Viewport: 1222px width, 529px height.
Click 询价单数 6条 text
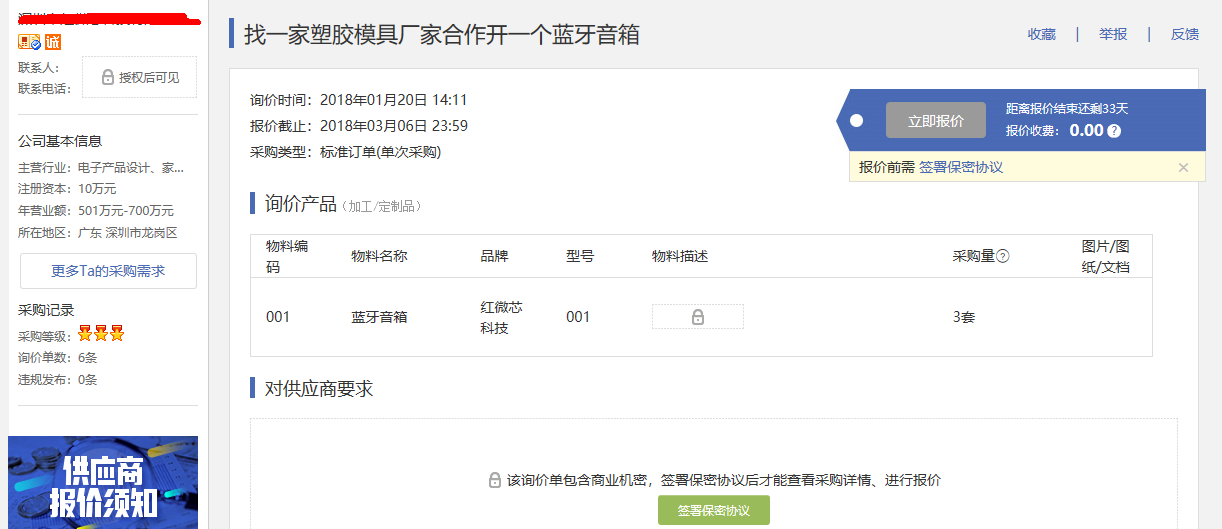58,357
